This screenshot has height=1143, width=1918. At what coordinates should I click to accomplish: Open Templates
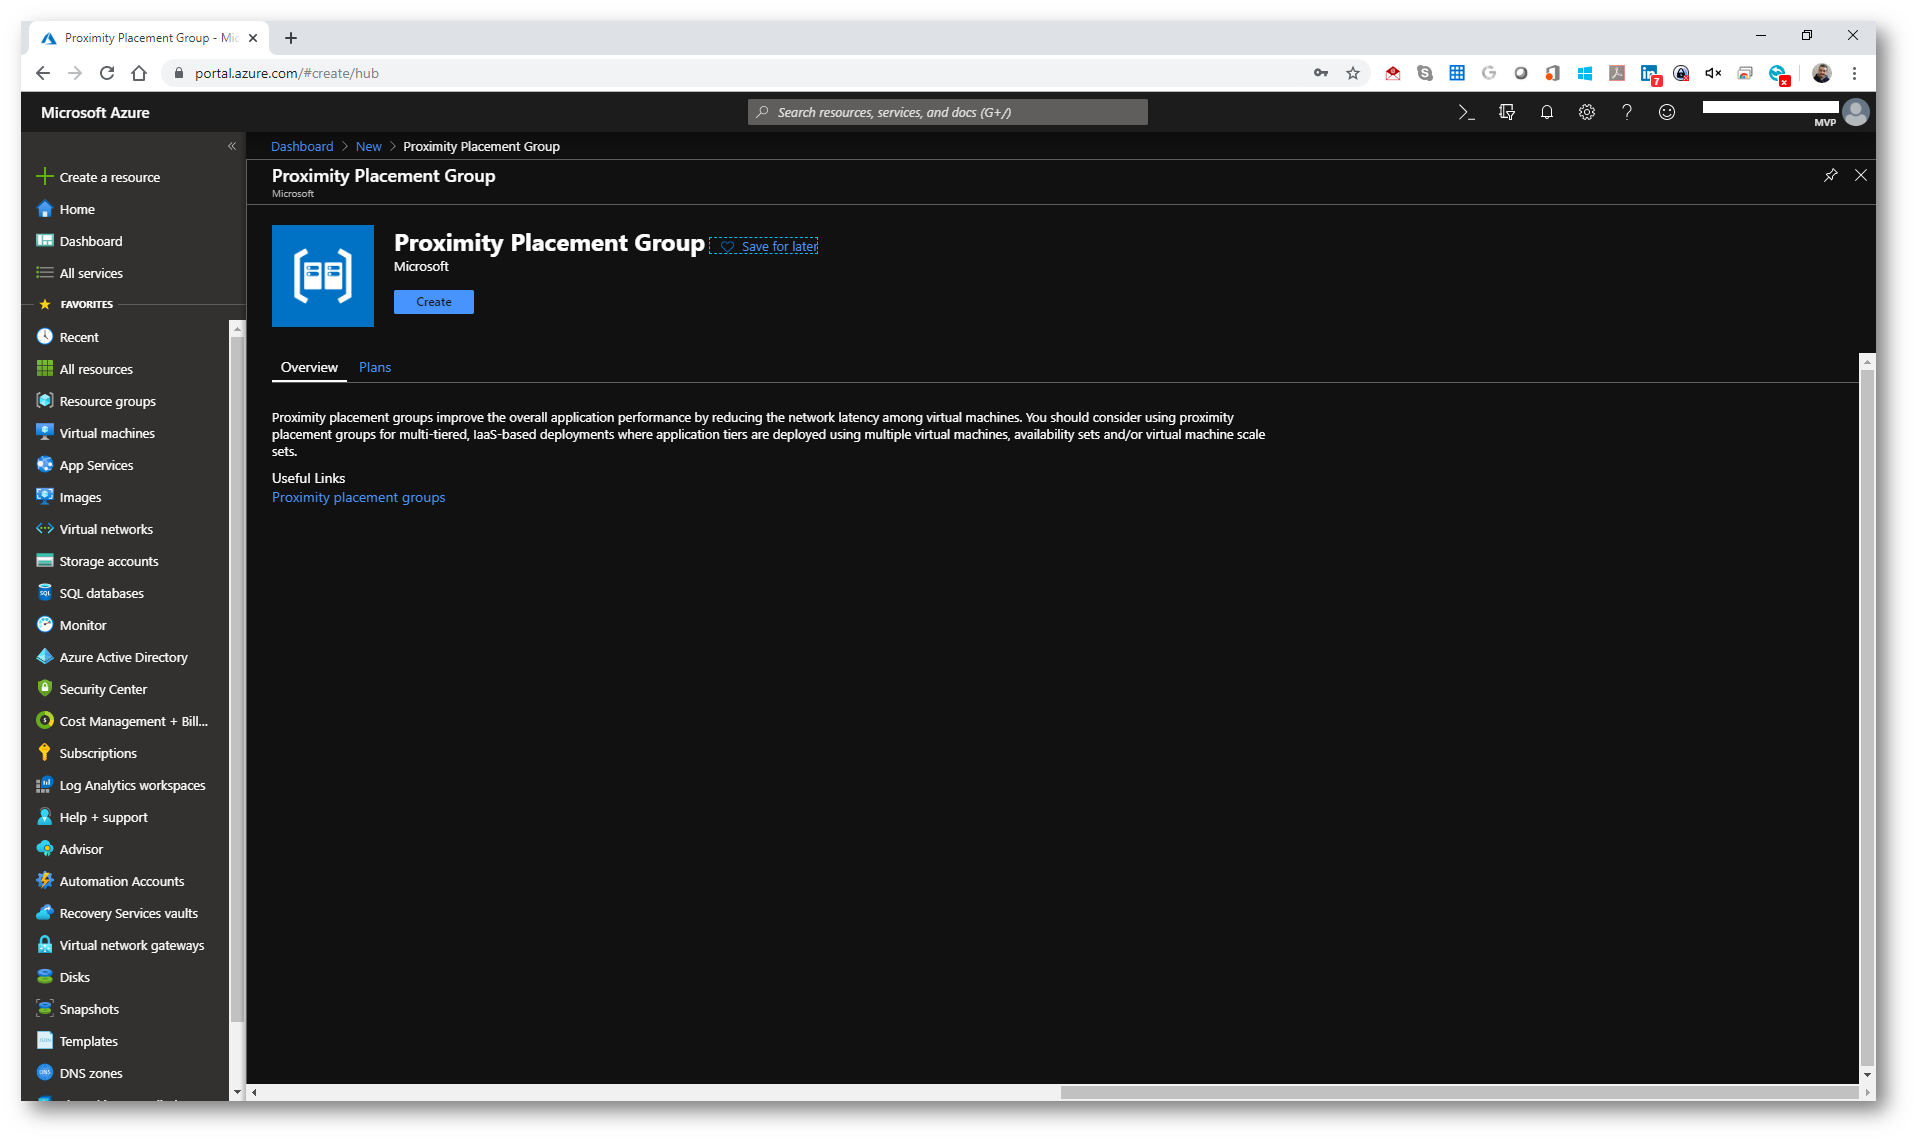pos(88,1041)
